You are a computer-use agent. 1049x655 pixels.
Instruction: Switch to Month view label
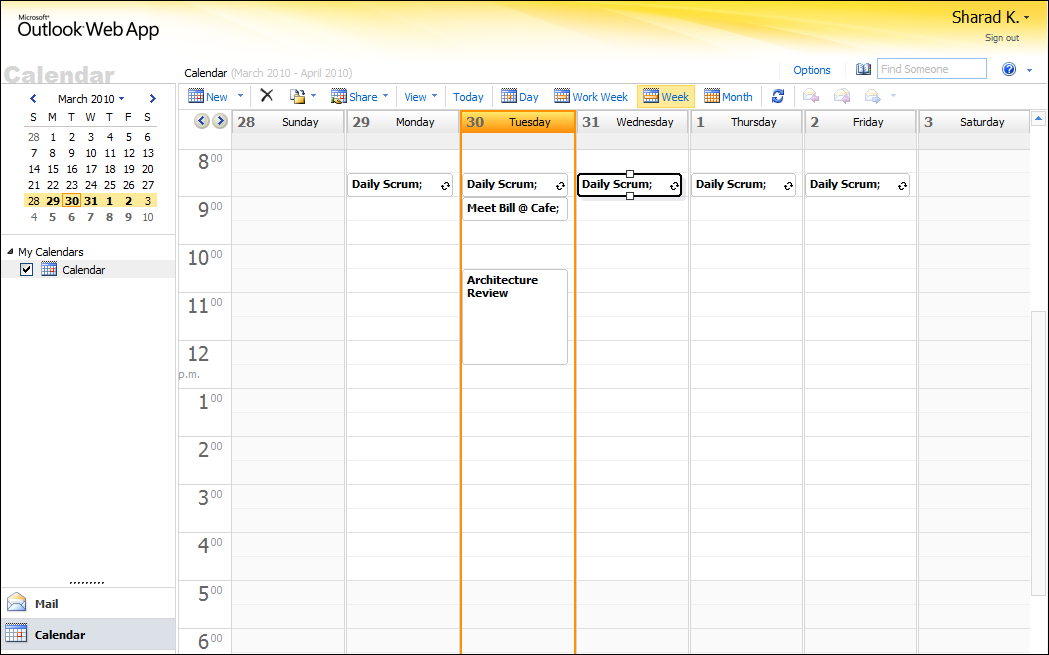737,97
